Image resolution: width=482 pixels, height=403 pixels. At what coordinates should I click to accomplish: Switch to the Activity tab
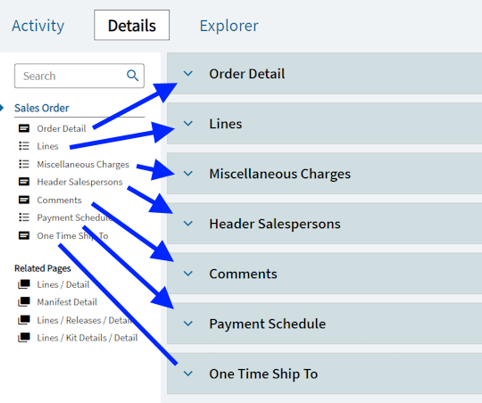tap(38, 26)
